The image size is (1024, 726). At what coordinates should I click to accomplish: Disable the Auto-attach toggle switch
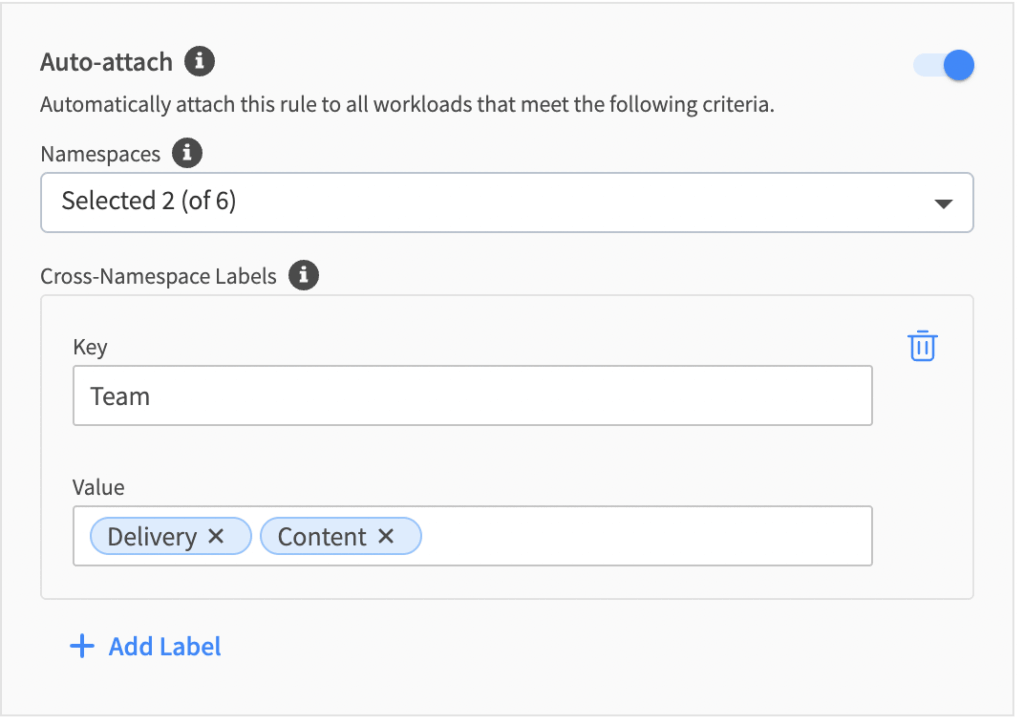[x=944, y=66]
